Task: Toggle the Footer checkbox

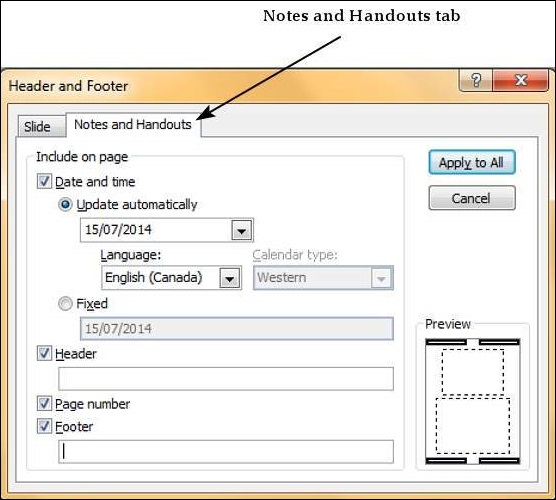Action: [44, 426]
